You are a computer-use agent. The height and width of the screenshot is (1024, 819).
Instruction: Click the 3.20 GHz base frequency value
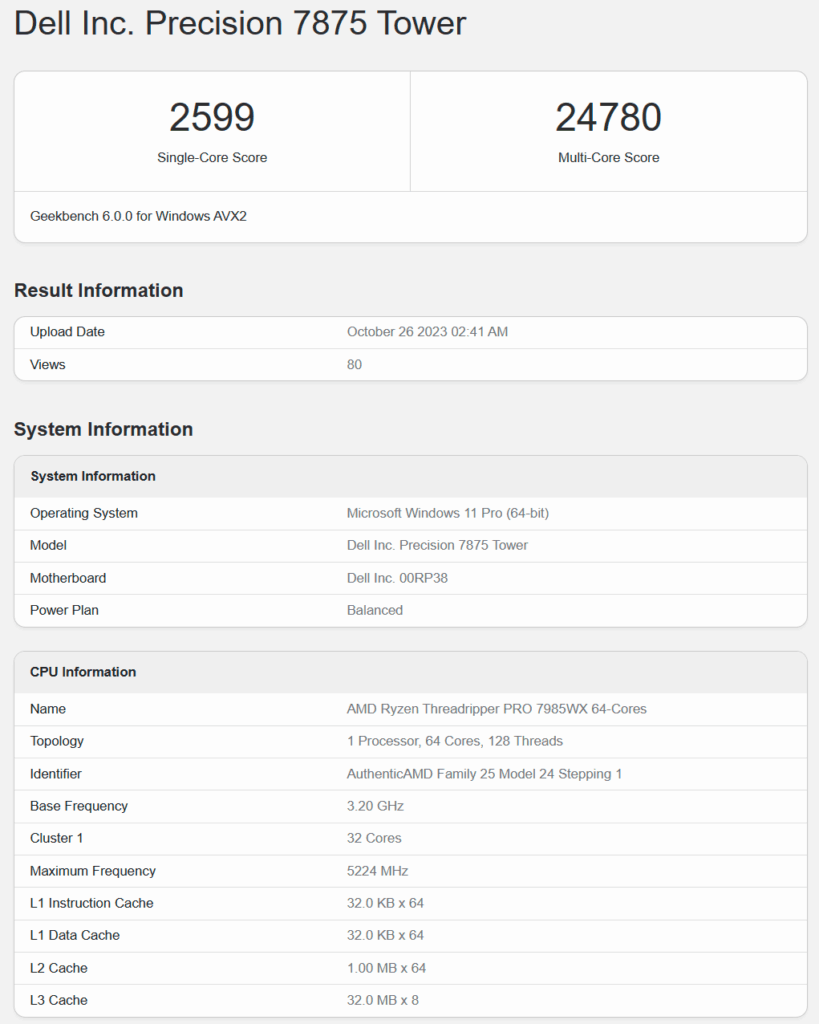375,806
